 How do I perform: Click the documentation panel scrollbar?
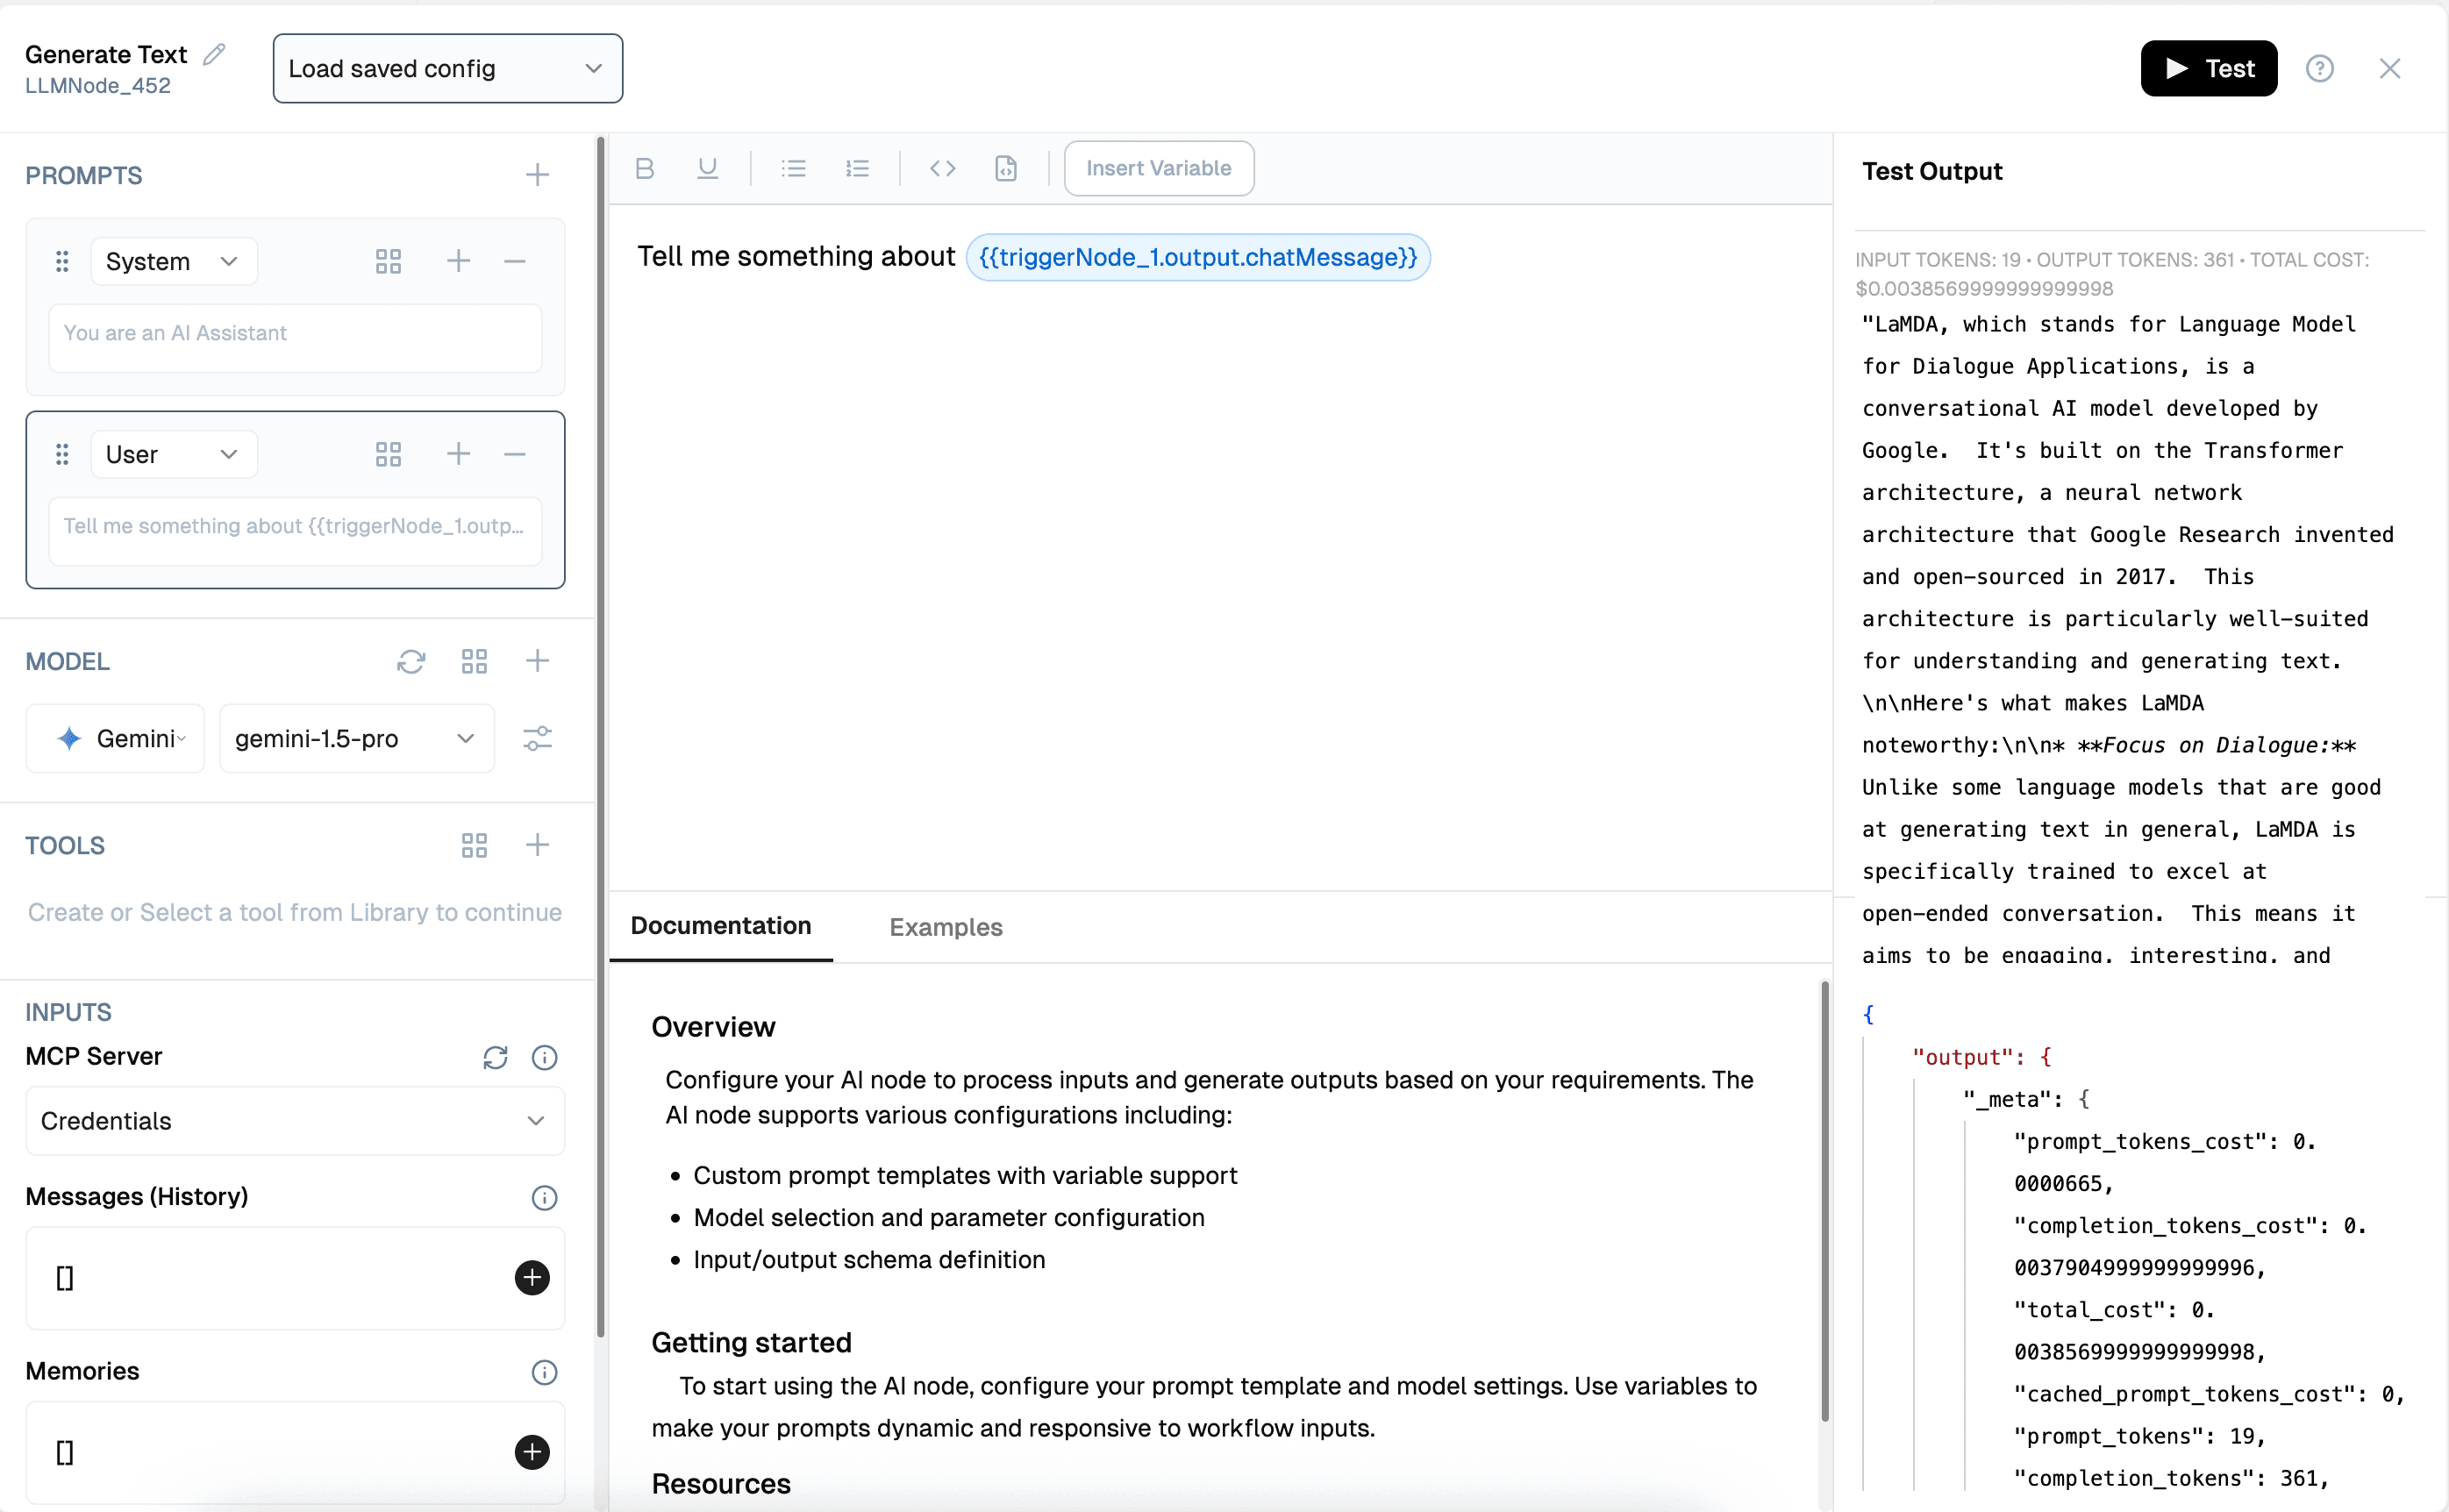pyautogui.click(x=1824, y=1200)
